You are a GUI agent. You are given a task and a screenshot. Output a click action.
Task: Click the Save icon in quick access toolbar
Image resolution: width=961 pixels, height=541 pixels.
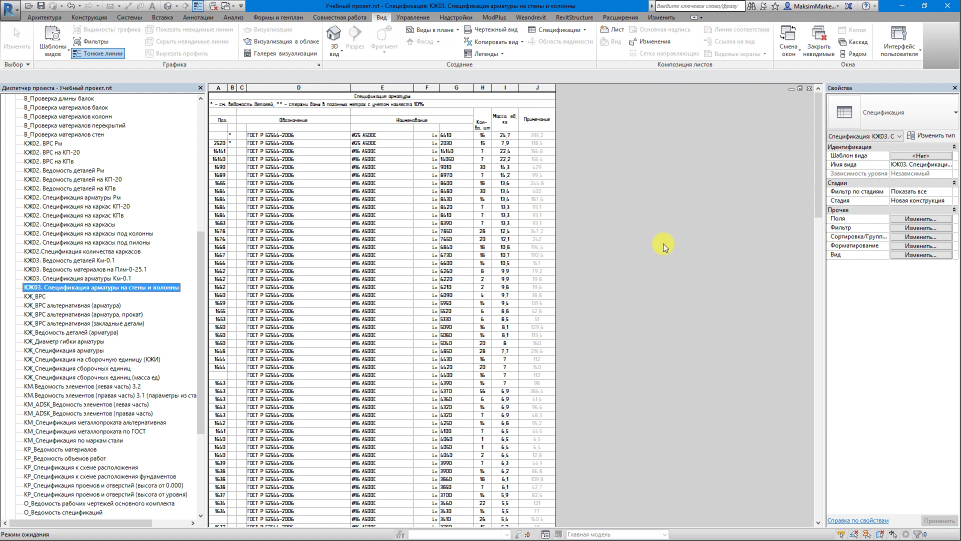[41, 6]
